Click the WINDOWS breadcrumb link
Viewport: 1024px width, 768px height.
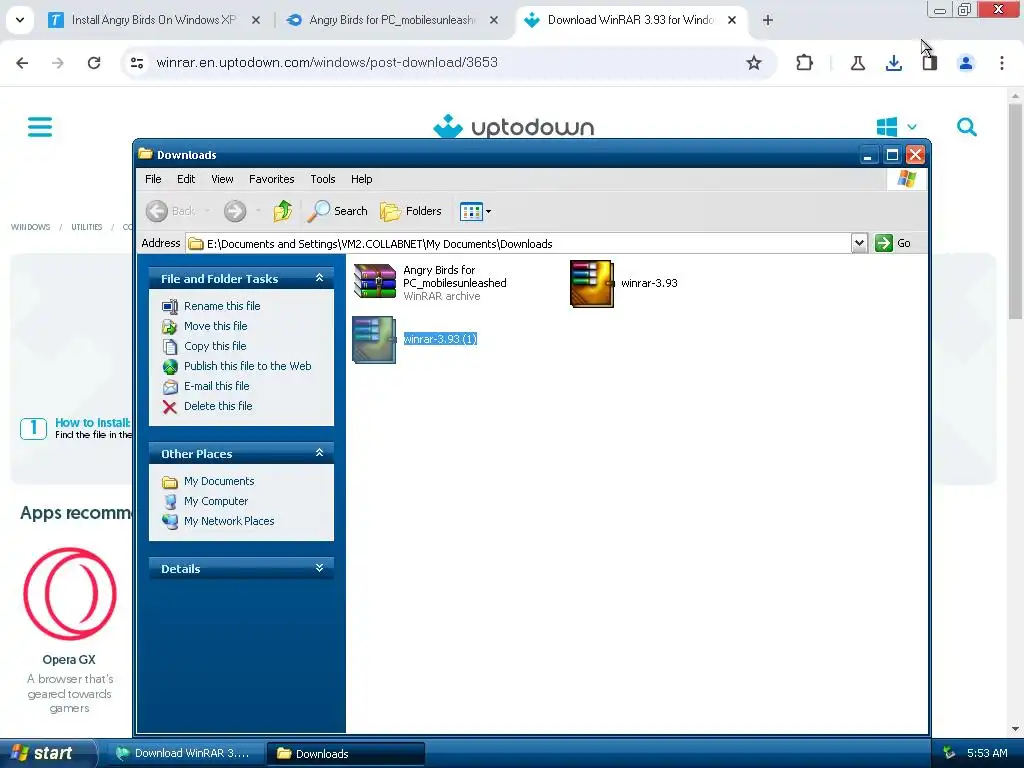tap(31, 227)
